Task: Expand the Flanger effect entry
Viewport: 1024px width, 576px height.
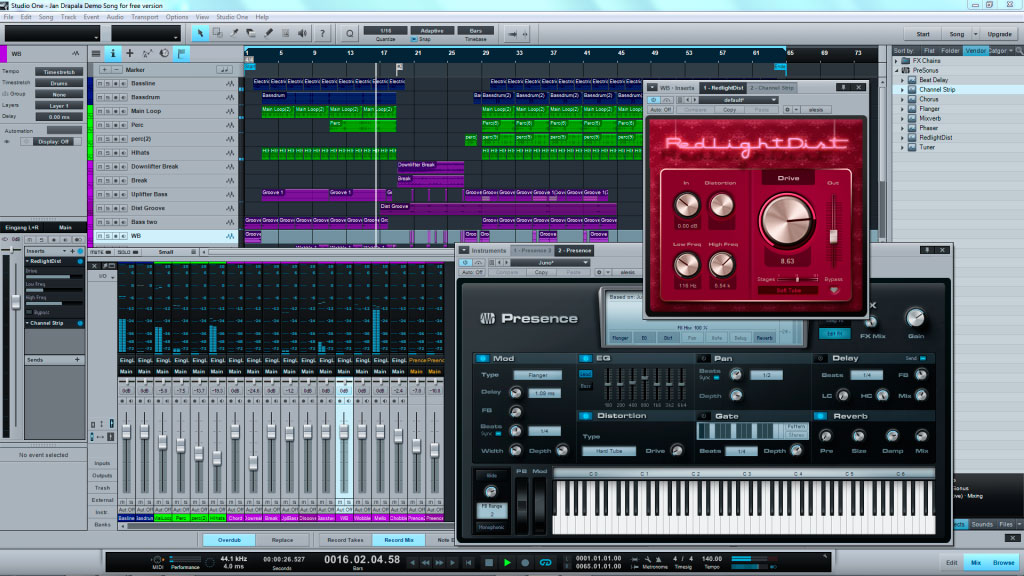Action: coord(903,109)
